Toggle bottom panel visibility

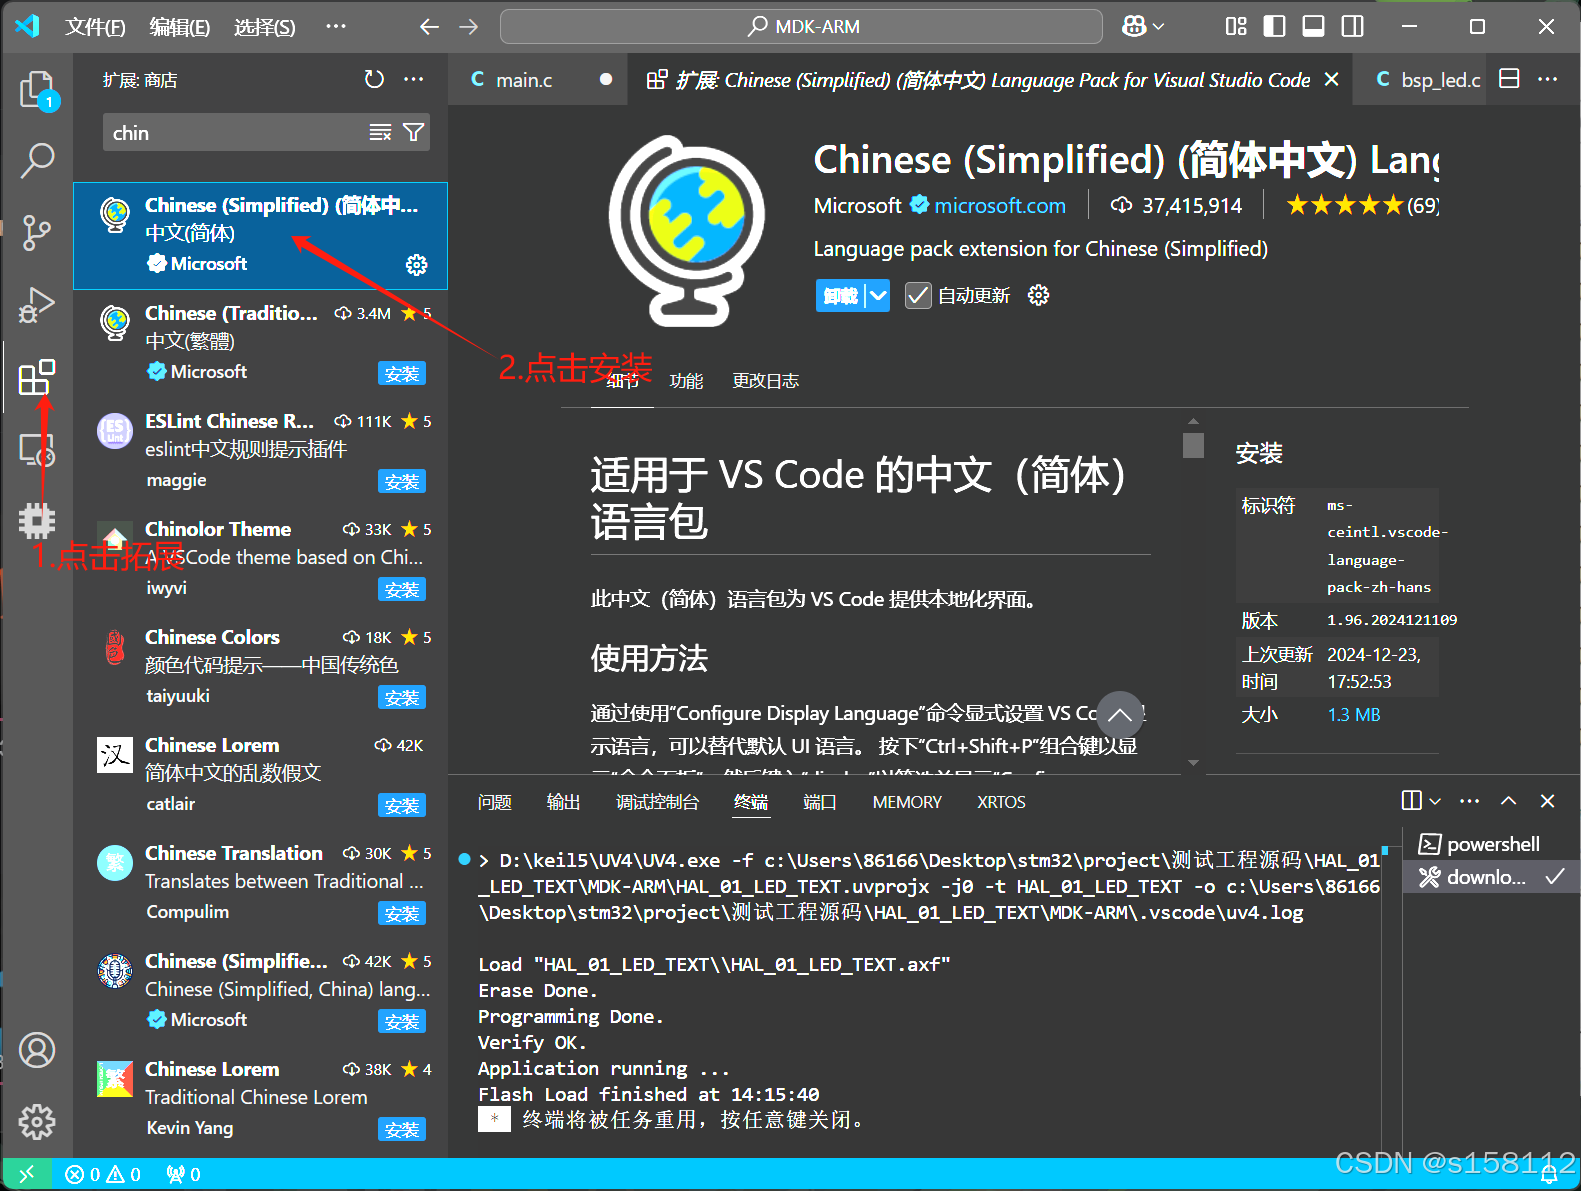tap(1314, 26)
